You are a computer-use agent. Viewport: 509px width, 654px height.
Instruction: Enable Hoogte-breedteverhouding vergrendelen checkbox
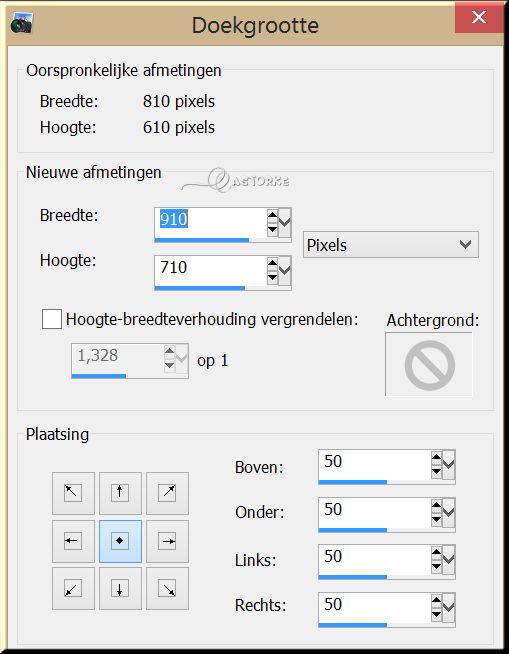(52, 319)
